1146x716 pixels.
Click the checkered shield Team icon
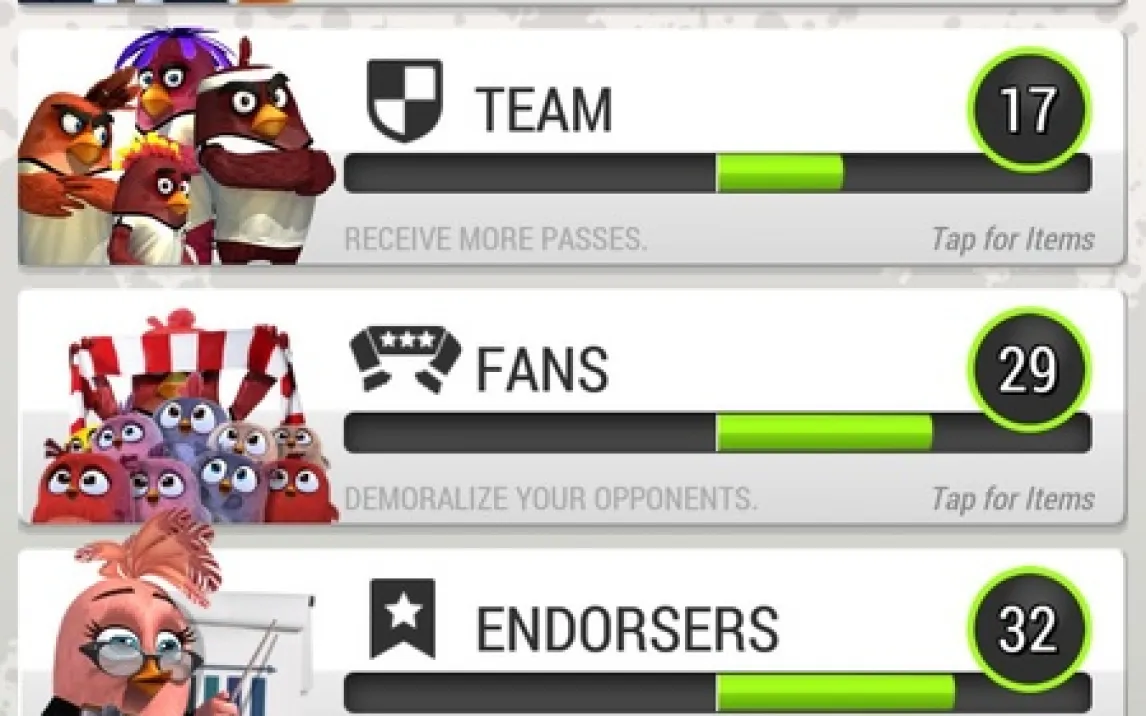(405, 100)
